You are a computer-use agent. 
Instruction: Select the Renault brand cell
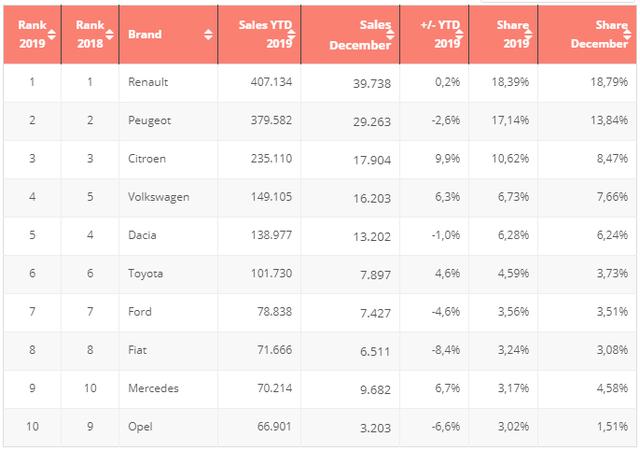148,83
